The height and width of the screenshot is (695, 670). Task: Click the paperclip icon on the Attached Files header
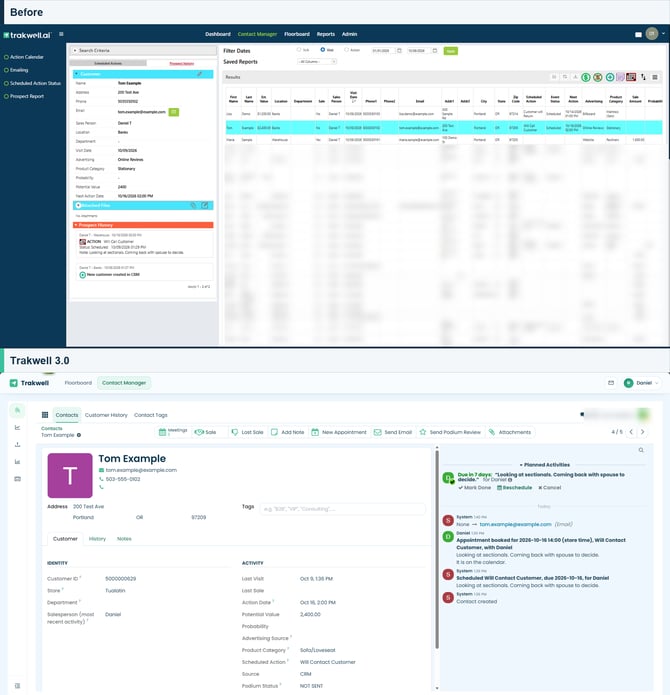tap(193, 205)
